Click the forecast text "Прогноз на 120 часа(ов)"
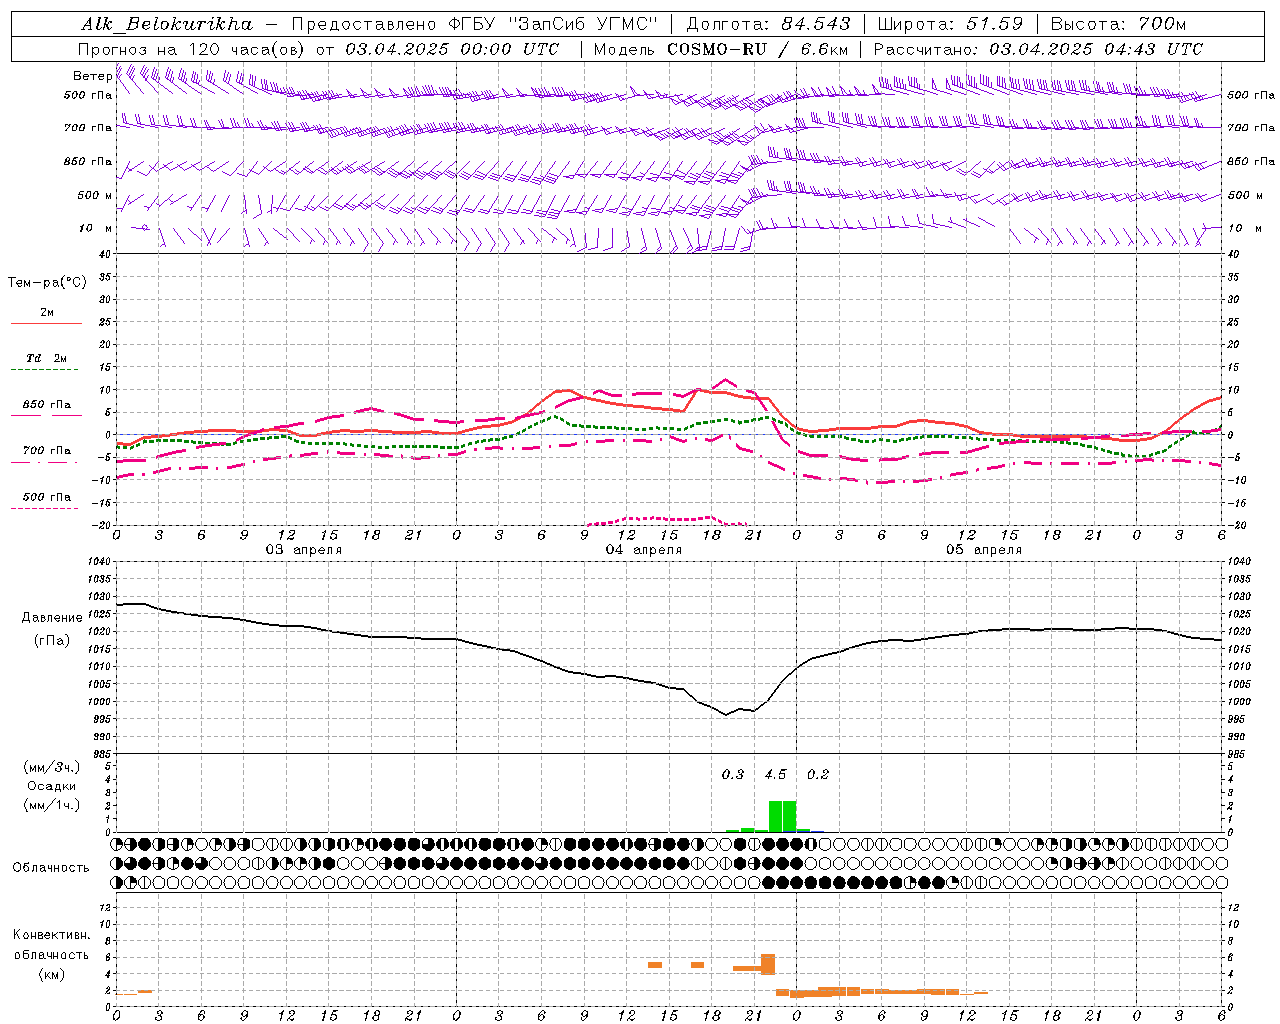The height and width of the screenshot is (1024, 1280). coord(192,49)
